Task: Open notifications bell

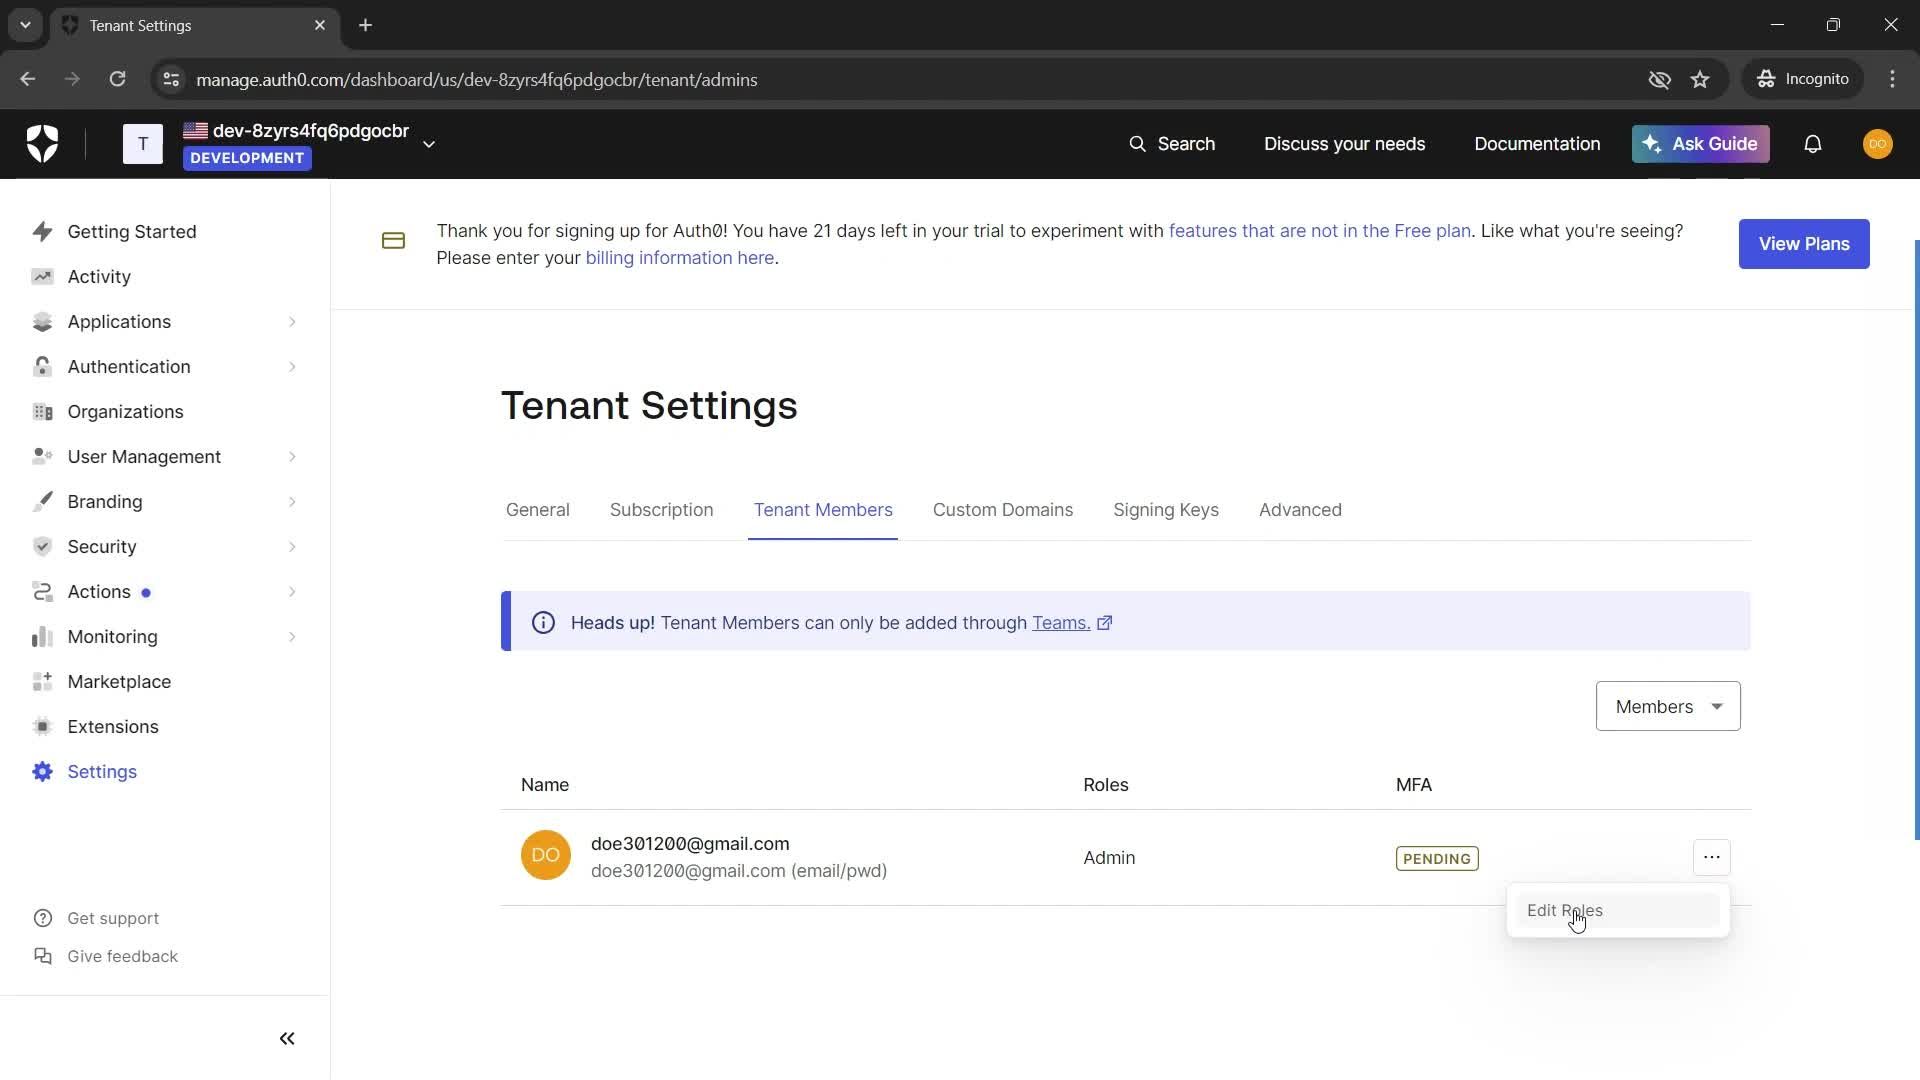Action: 1812,144
